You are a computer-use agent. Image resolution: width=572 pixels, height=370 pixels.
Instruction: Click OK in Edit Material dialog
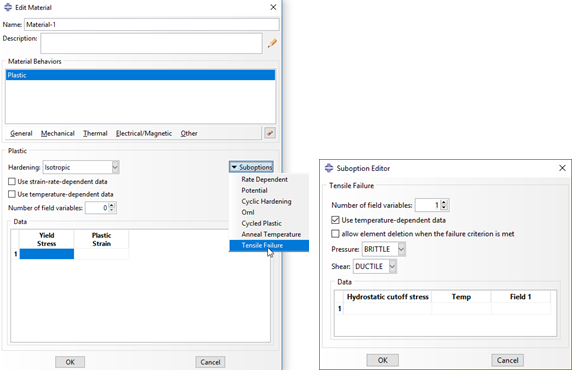click(x=70, y=362)
